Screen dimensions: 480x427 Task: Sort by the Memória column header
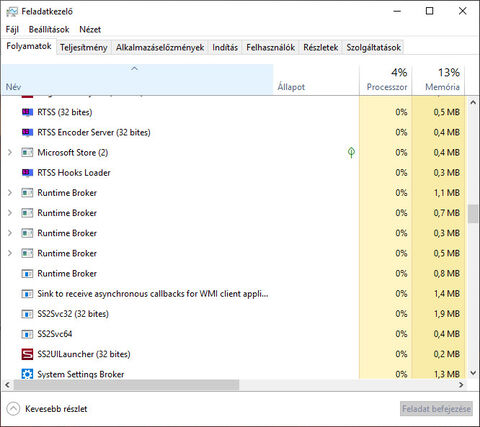(438, 79)
